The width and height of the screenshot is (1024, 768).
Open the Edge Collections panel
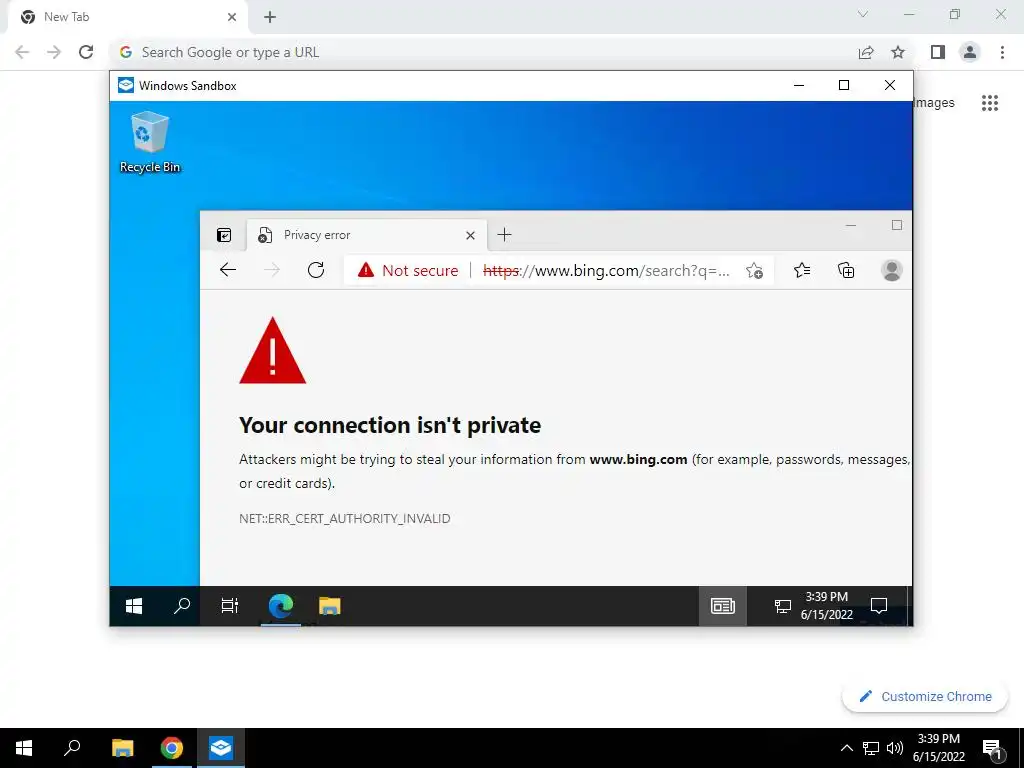[846, 270]
